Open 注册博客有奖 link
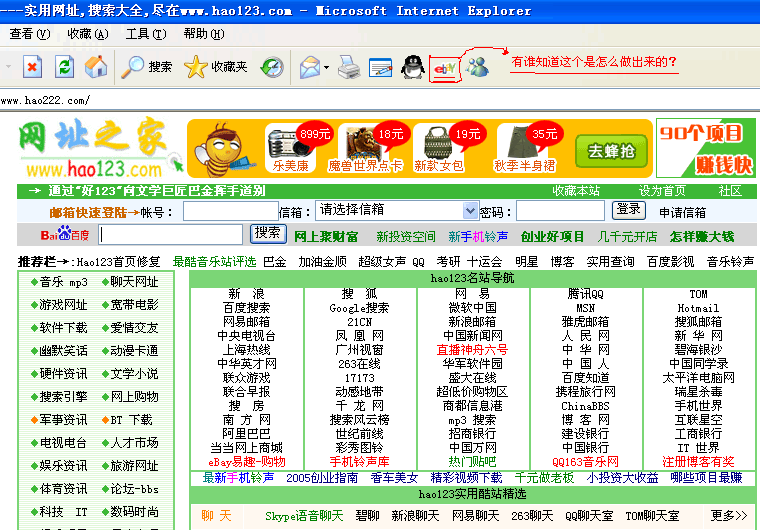Screen dimensions: 760x530 click(x=698, y=462)
